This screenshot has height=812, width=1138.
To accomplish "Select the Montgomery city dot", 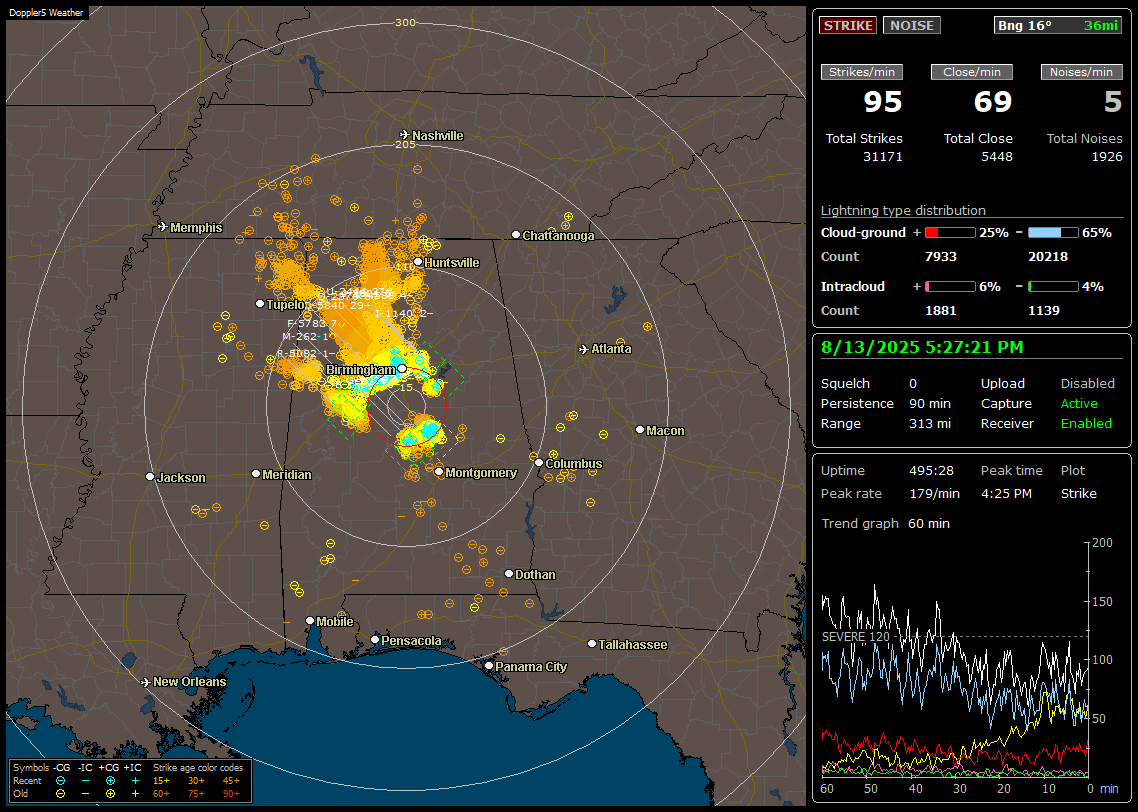I will click(x=439, y=472).
